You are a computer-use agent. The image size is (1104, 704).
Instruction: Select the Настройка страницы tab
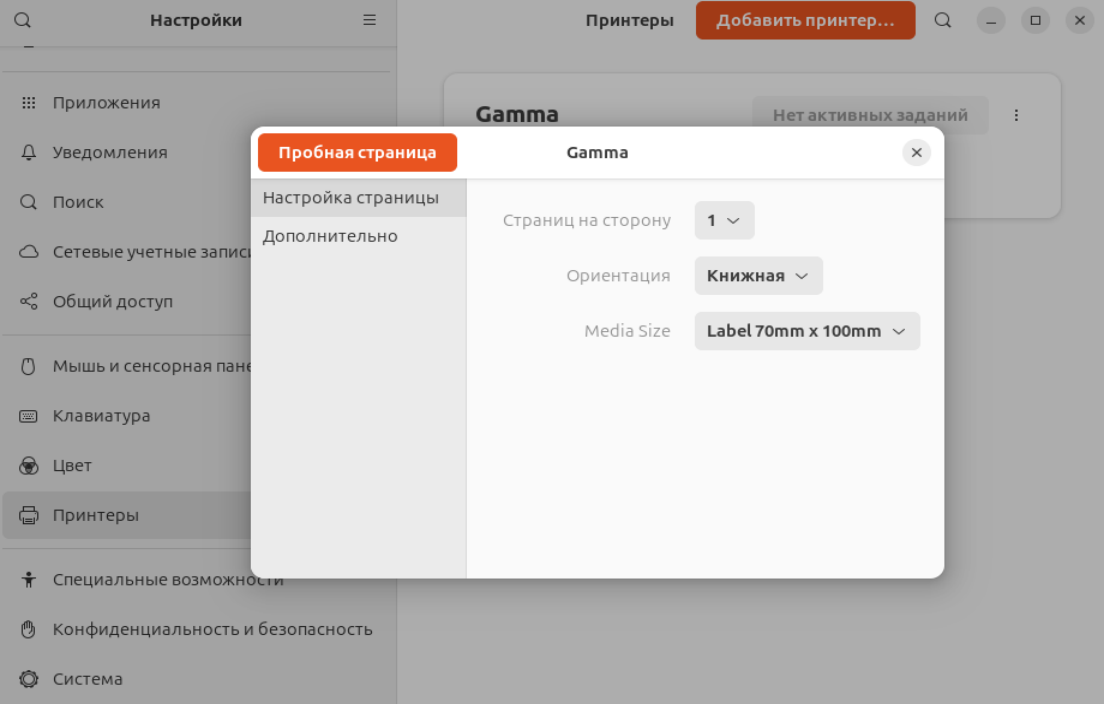(x=351, y=198)
